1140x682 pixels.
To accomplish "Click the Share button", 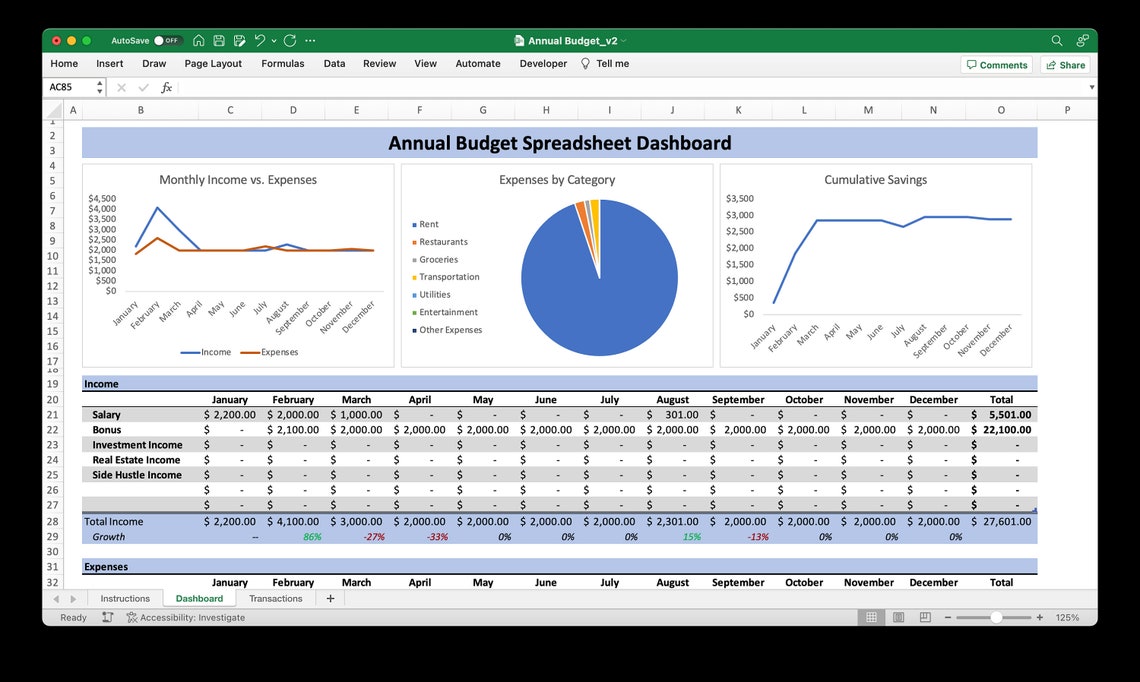I will coord(1065,64).
